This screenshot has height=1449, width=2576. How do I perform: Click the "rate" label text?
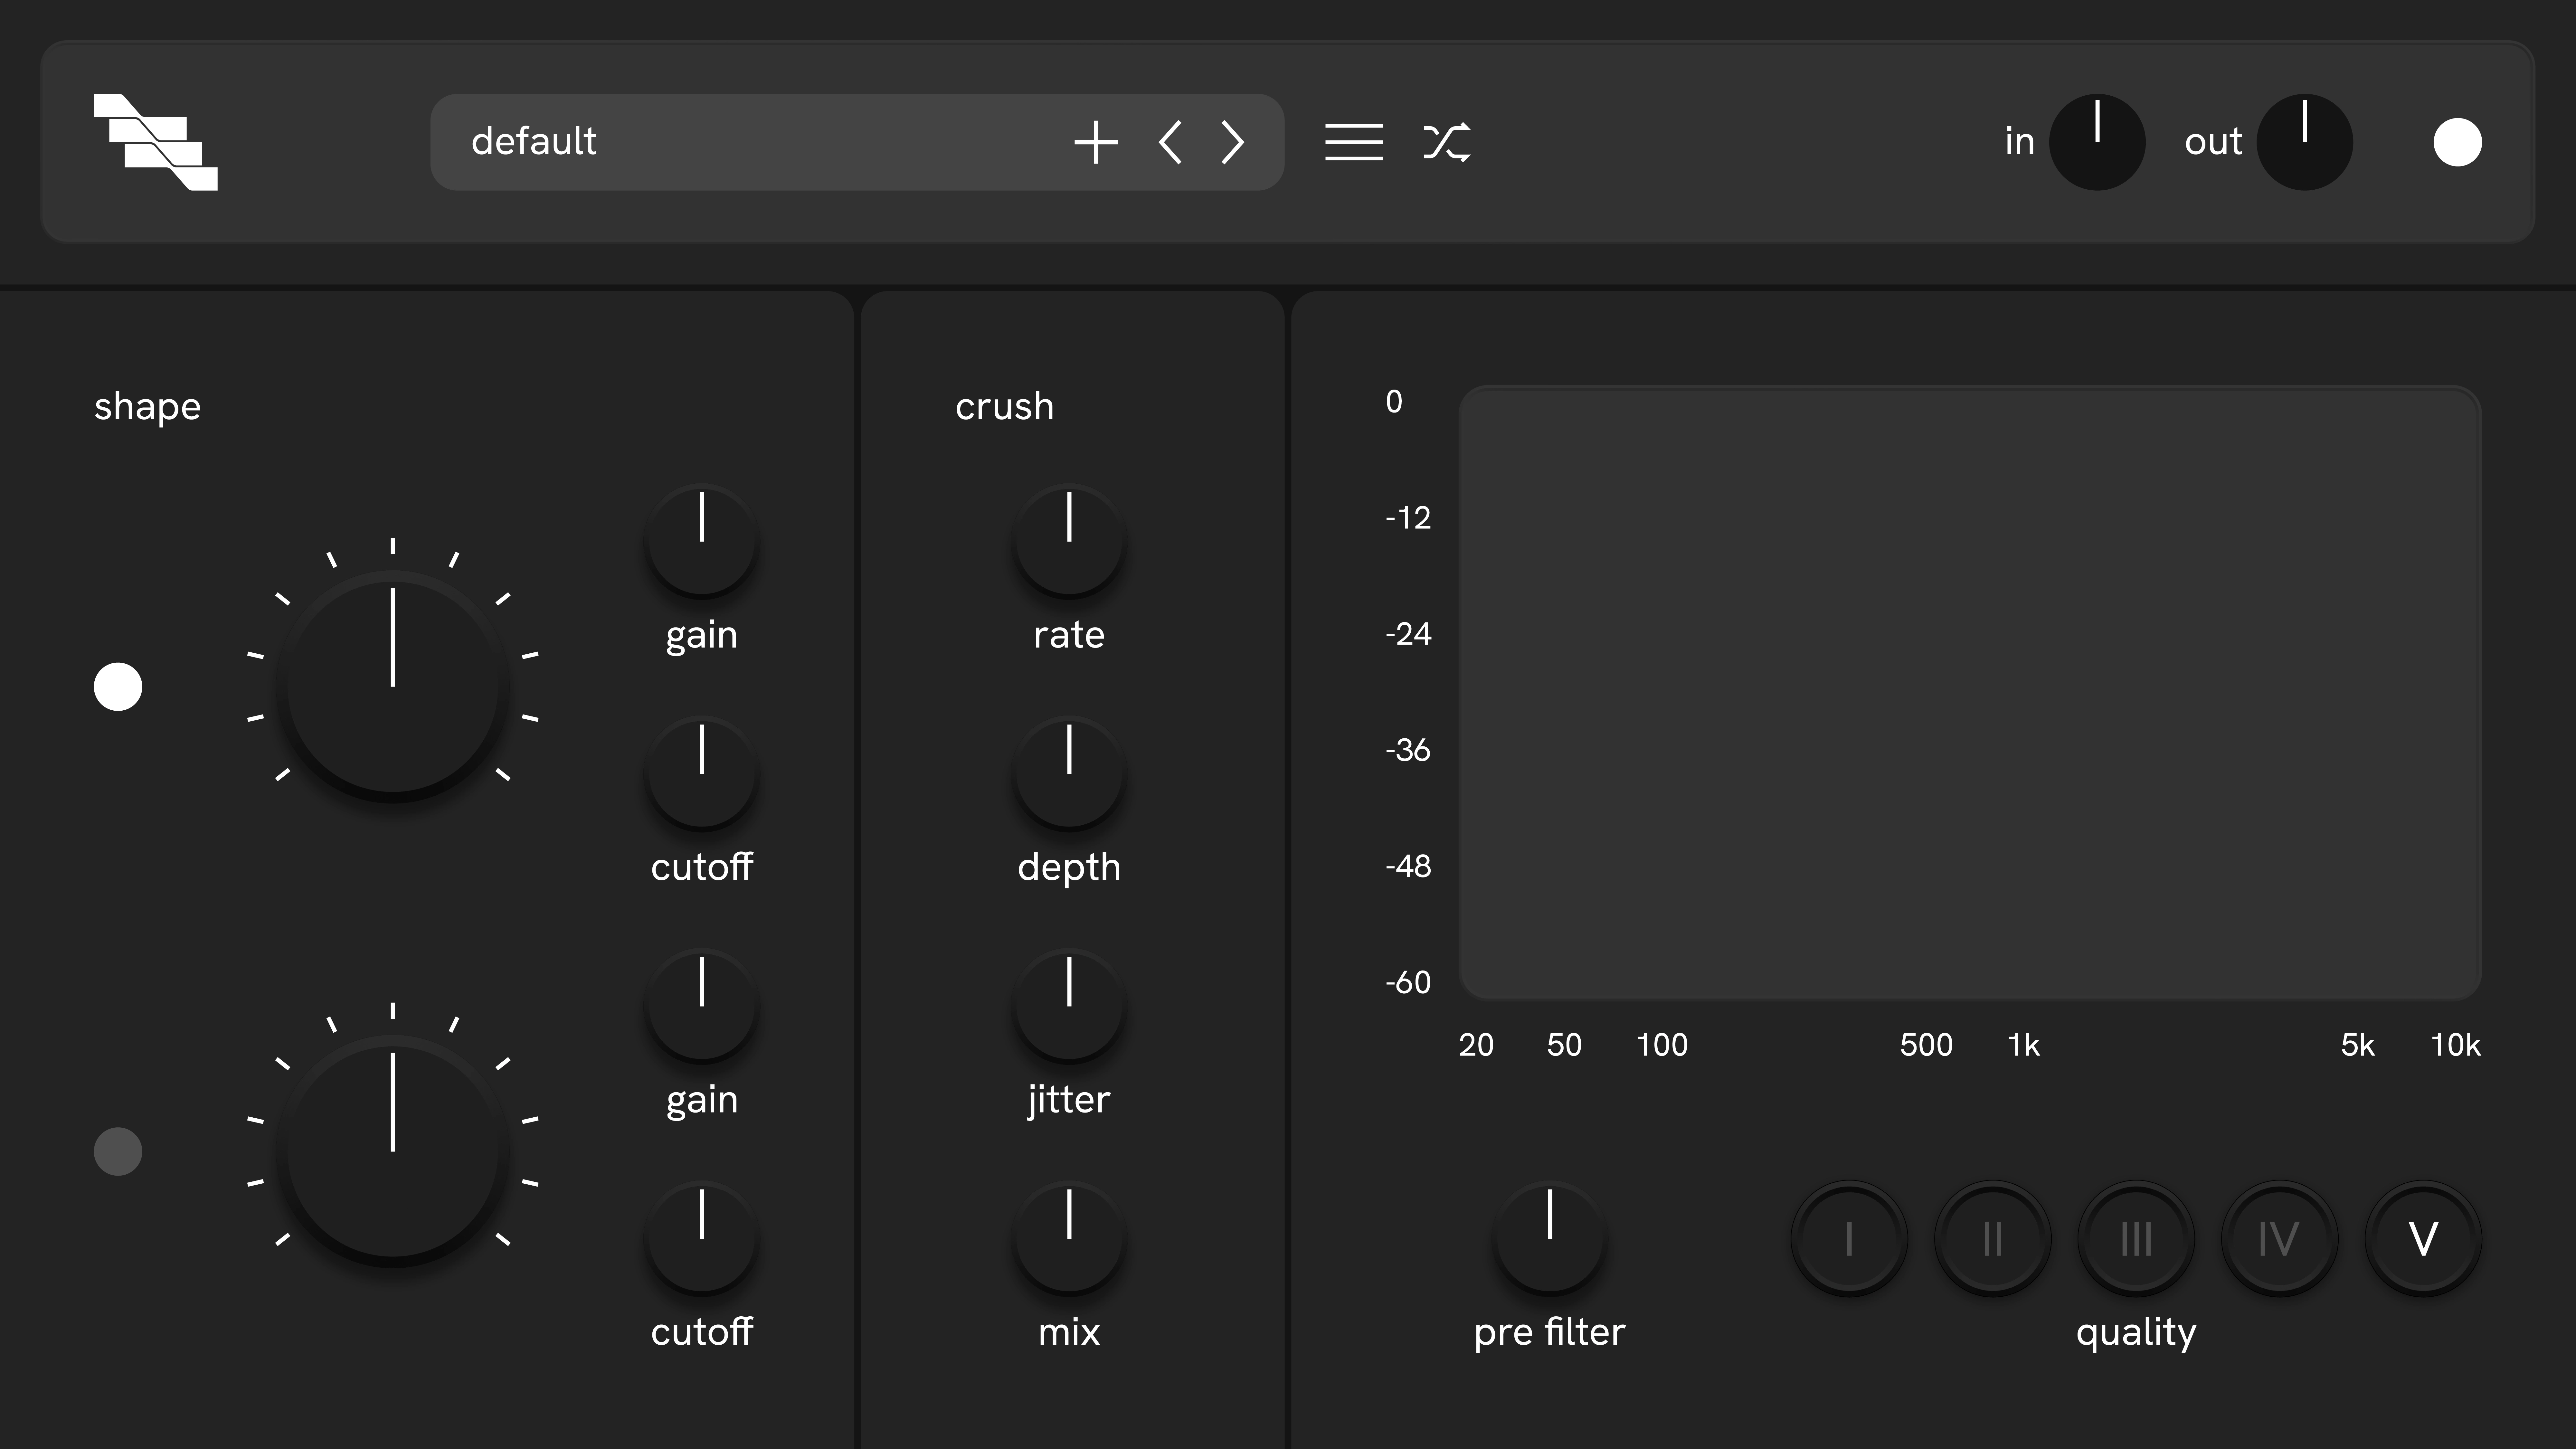[x=1069, y=635]
